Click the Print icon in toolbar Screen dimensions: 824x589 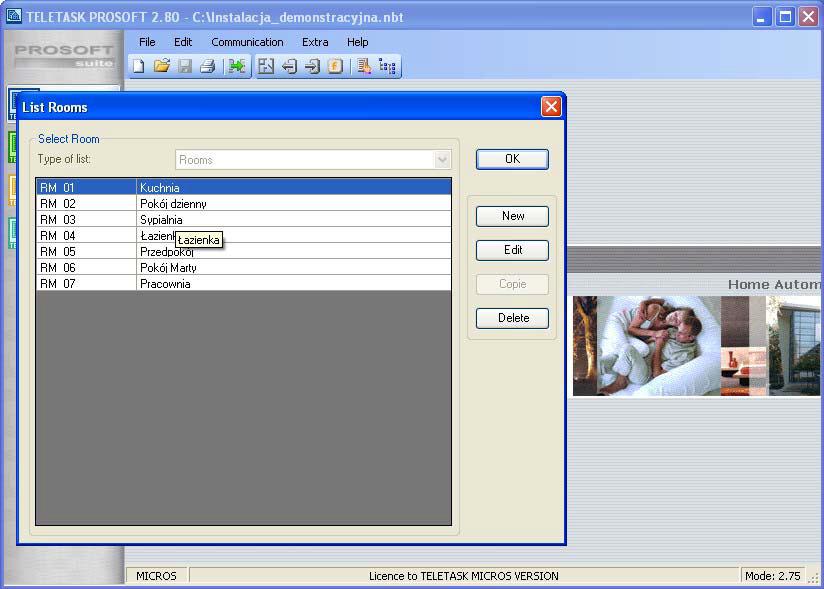[208, 66]
